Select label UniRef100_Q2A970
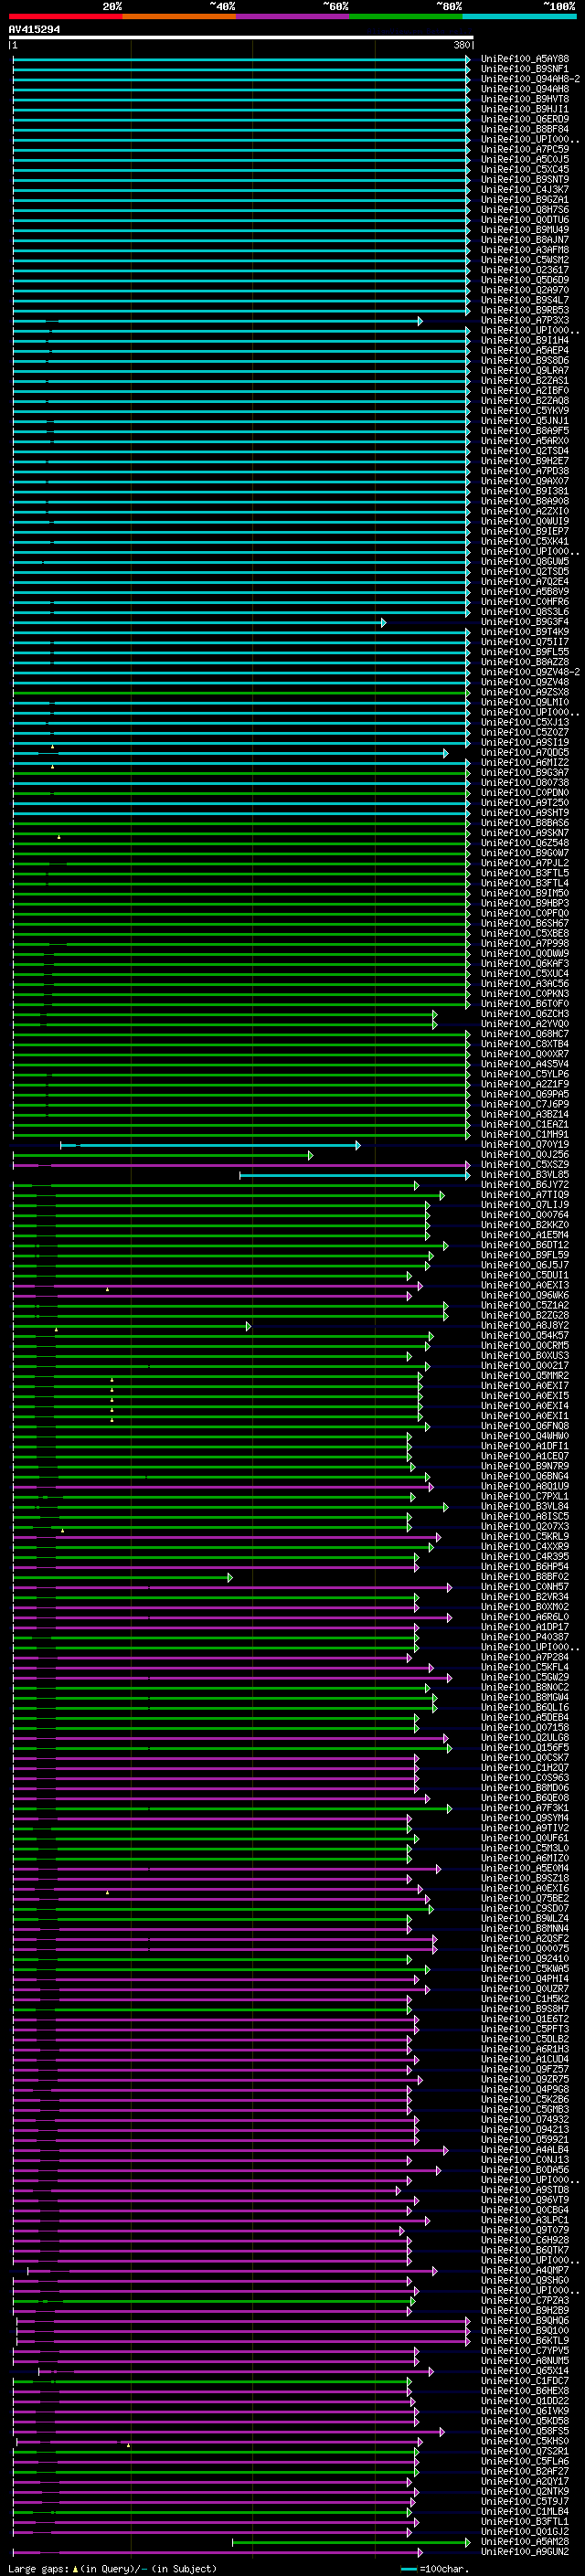 coord(525,290)
